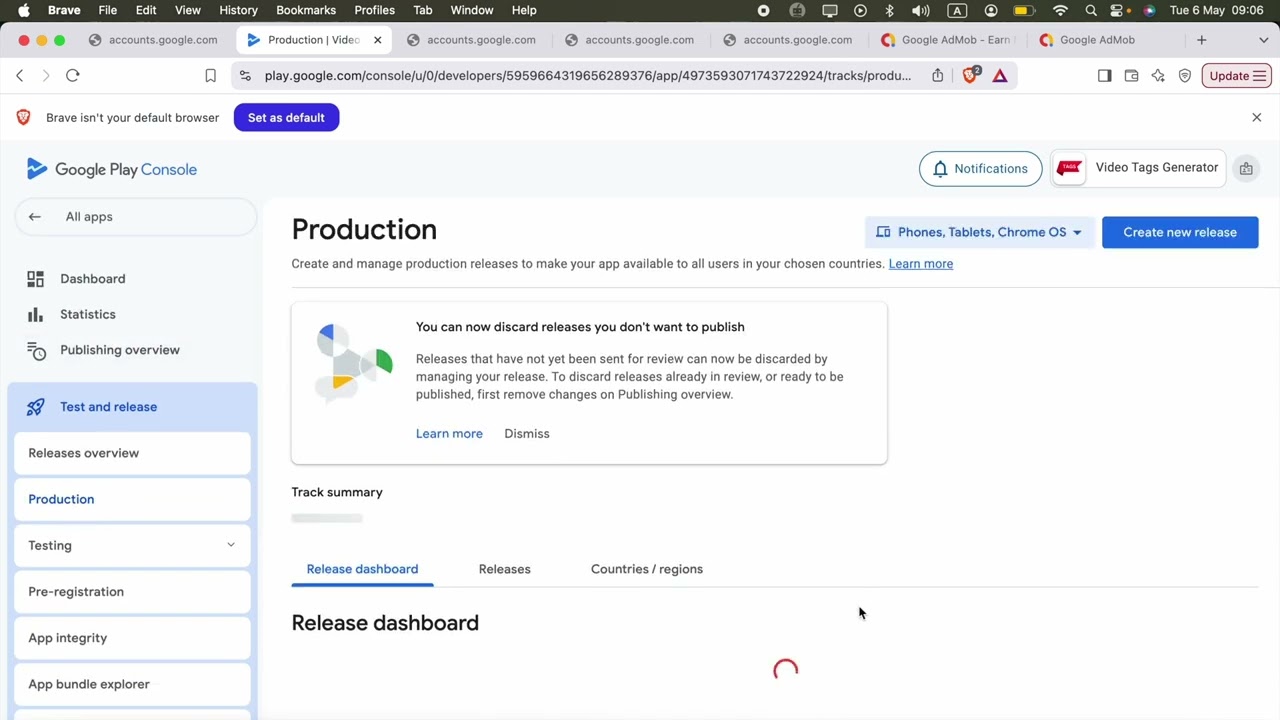
Task: Expand the Testing section chevron
Action: click(x=231, y=545)
